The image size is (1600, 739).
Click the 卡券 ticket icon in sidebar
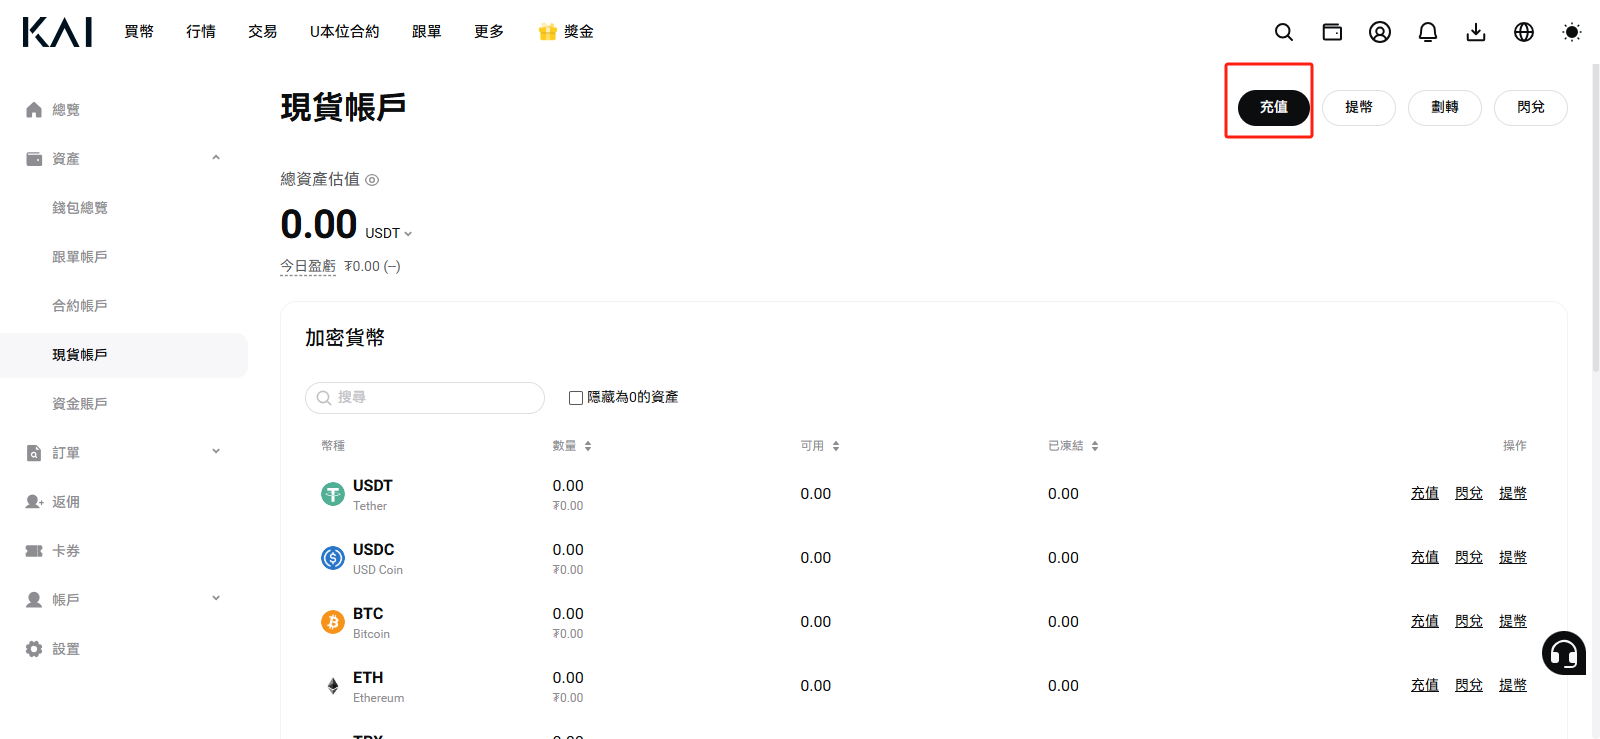click(34, 551)
